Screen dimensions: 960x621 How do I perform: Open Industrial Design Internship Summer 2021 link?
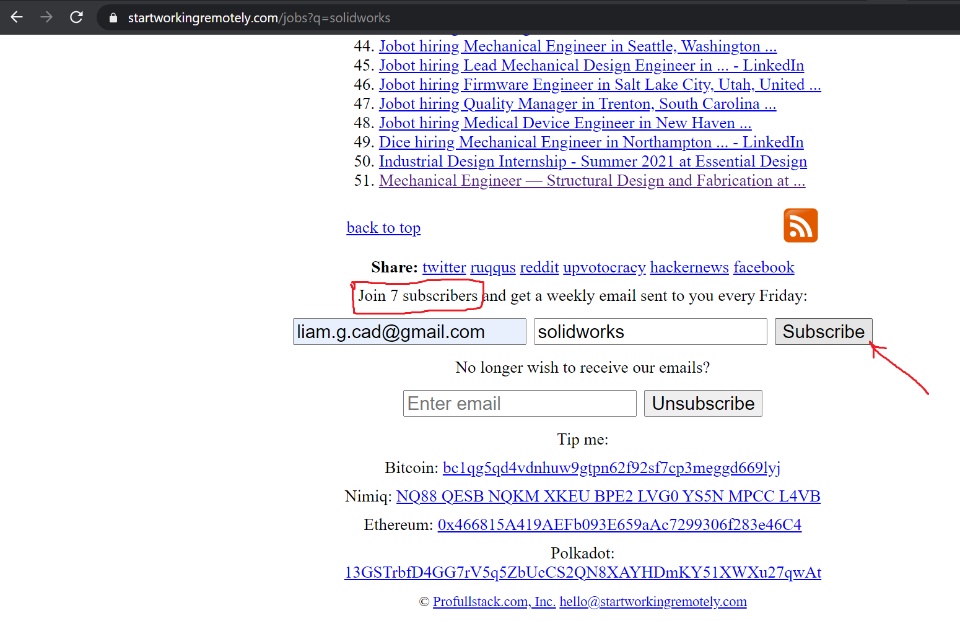tap(593, 162)
